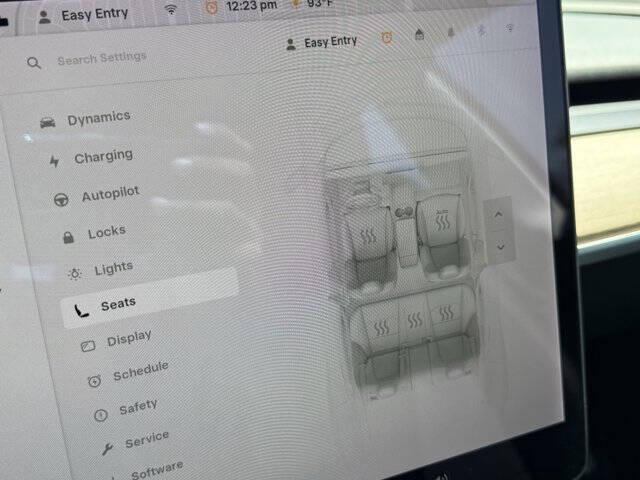
Task: Open the Locks settings menu
Action: [107, 232]
